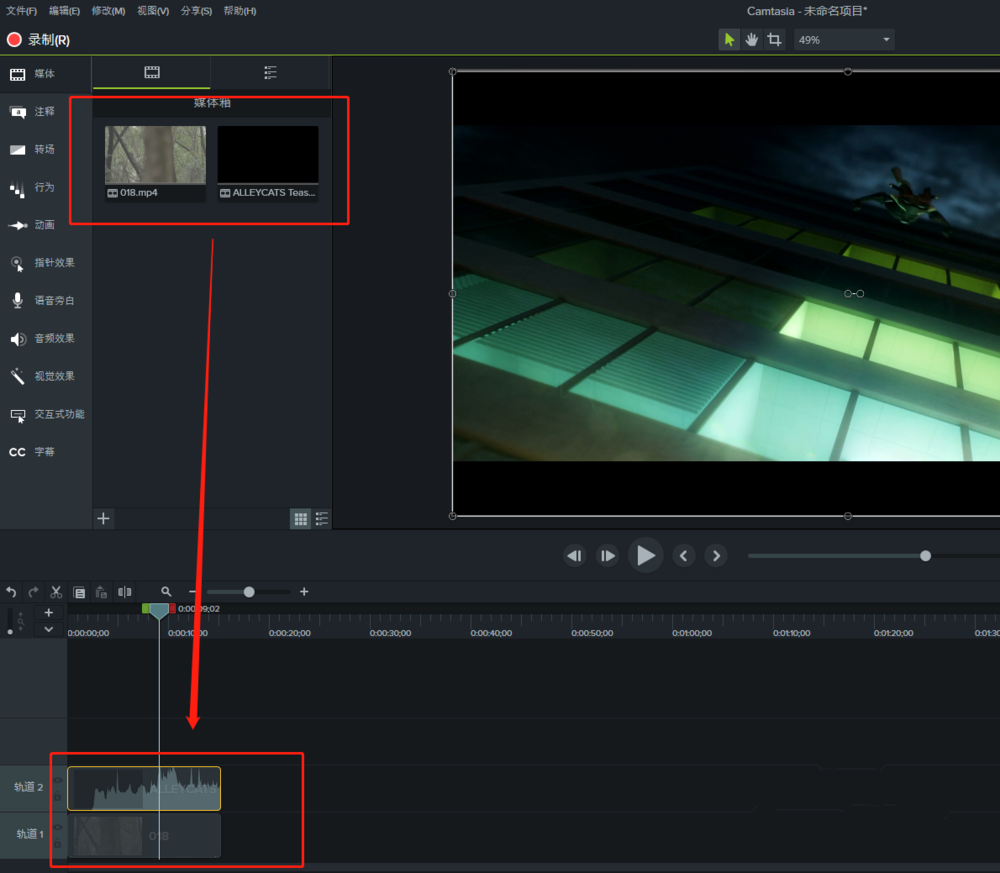Open the 转场 (Transitions) panel
The height and width of the screenshot is (873, 1000).
tap(45, 149)
